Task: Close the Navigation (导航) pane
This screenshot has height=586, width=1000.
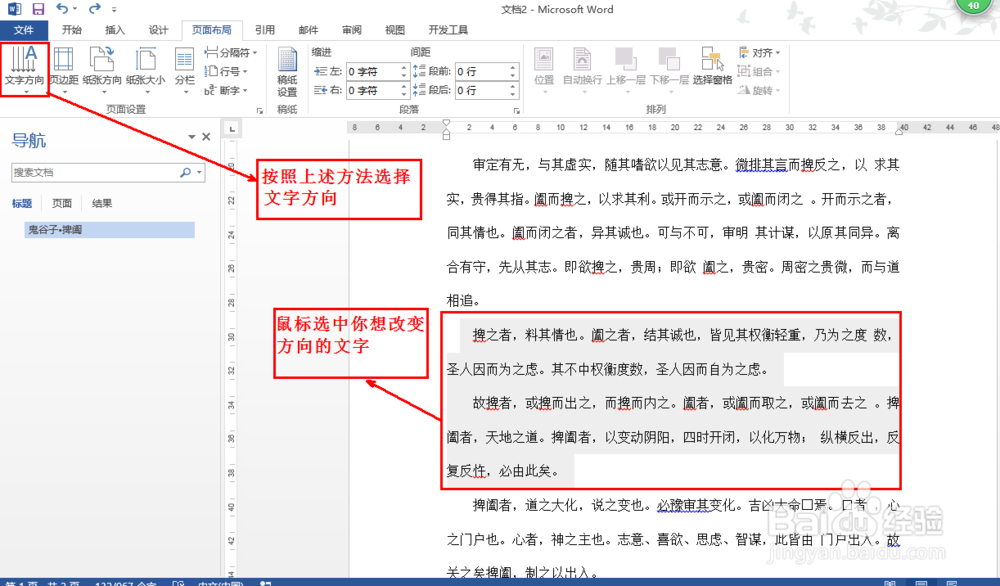Action: 206,136
